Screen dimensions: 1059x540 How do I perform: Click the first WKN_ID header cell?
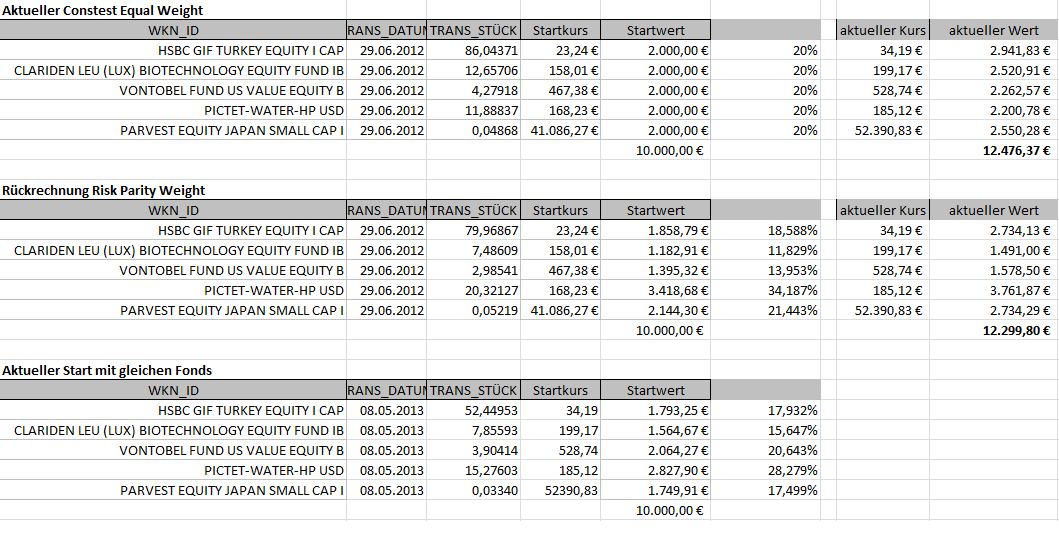click(173, 30)
